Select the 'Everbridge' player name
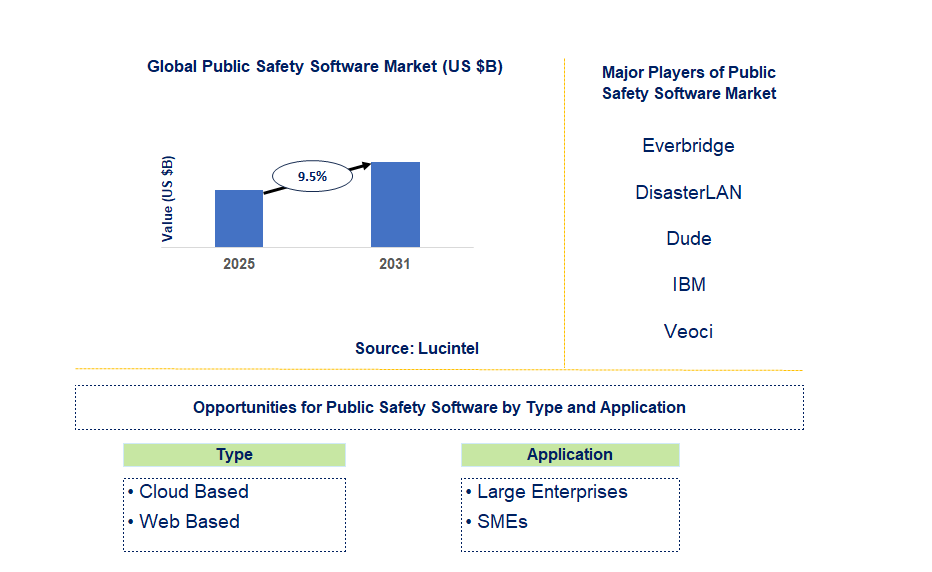This screenshot has height=572, width=932. click(688, 146)
